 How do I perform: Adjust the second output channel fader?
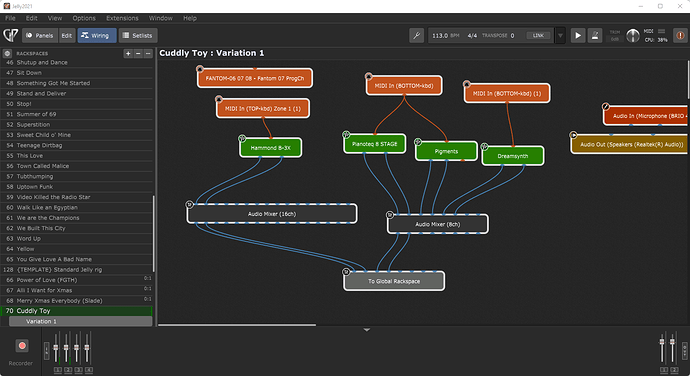click(672, 342)
